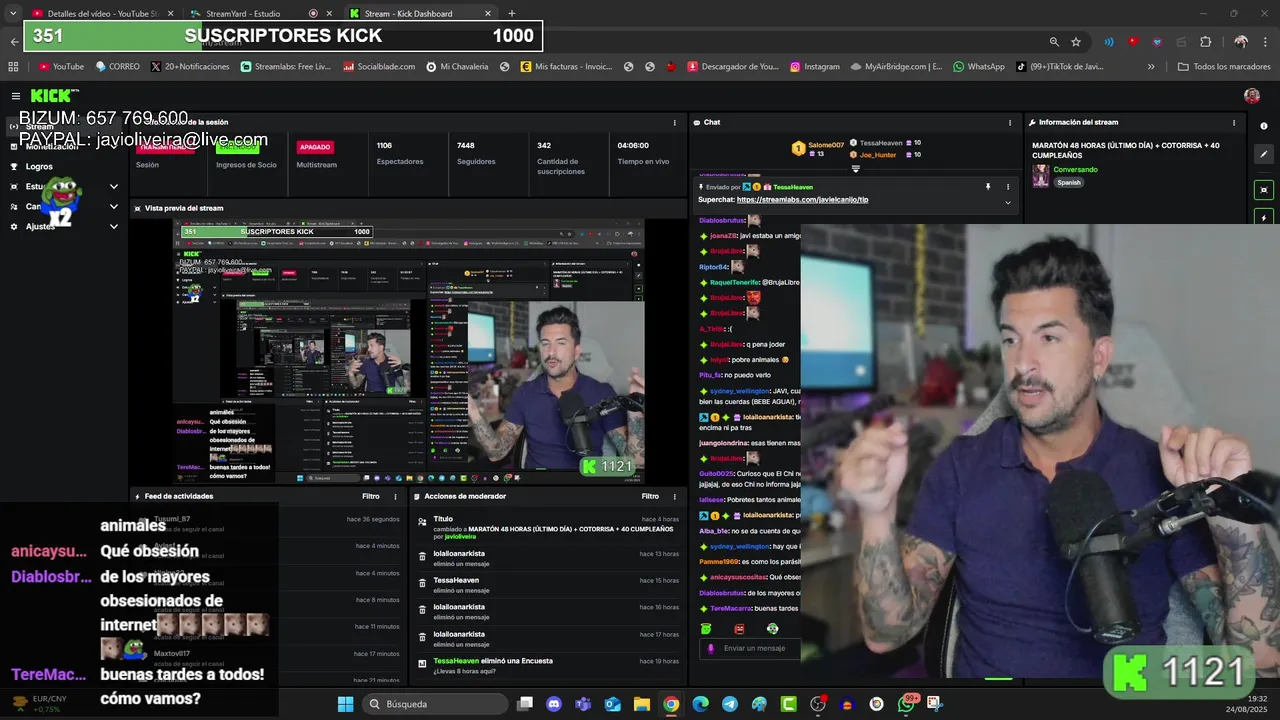The image size is (1280, 720).
Task: Click the Spanish language tag
Action: (1069, 182)
